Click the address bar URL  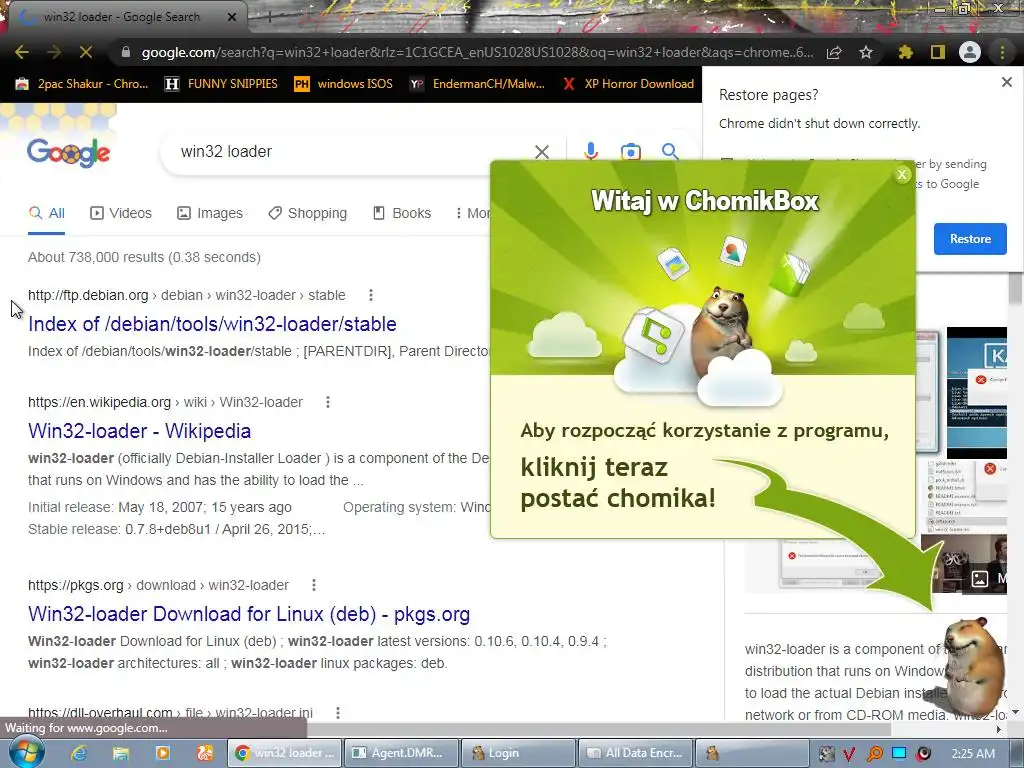click(477, 52)
